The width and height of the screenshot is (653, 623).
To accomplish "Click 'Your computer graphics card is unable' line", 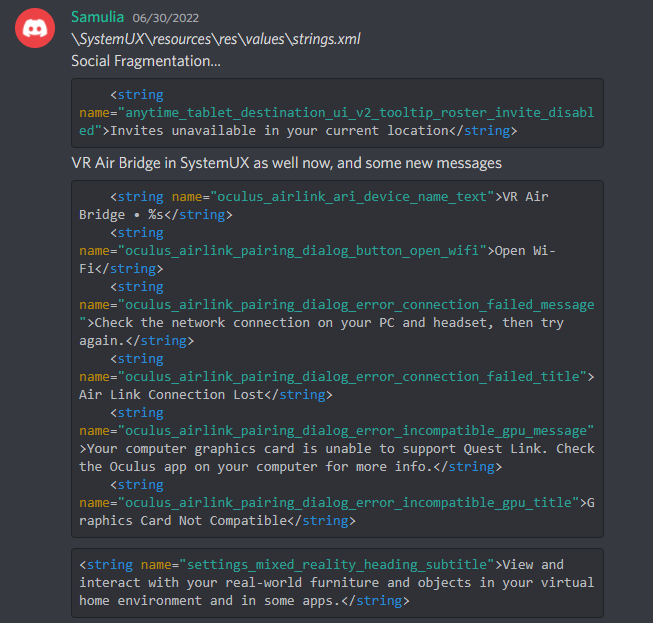I will [x=337, y=449].
